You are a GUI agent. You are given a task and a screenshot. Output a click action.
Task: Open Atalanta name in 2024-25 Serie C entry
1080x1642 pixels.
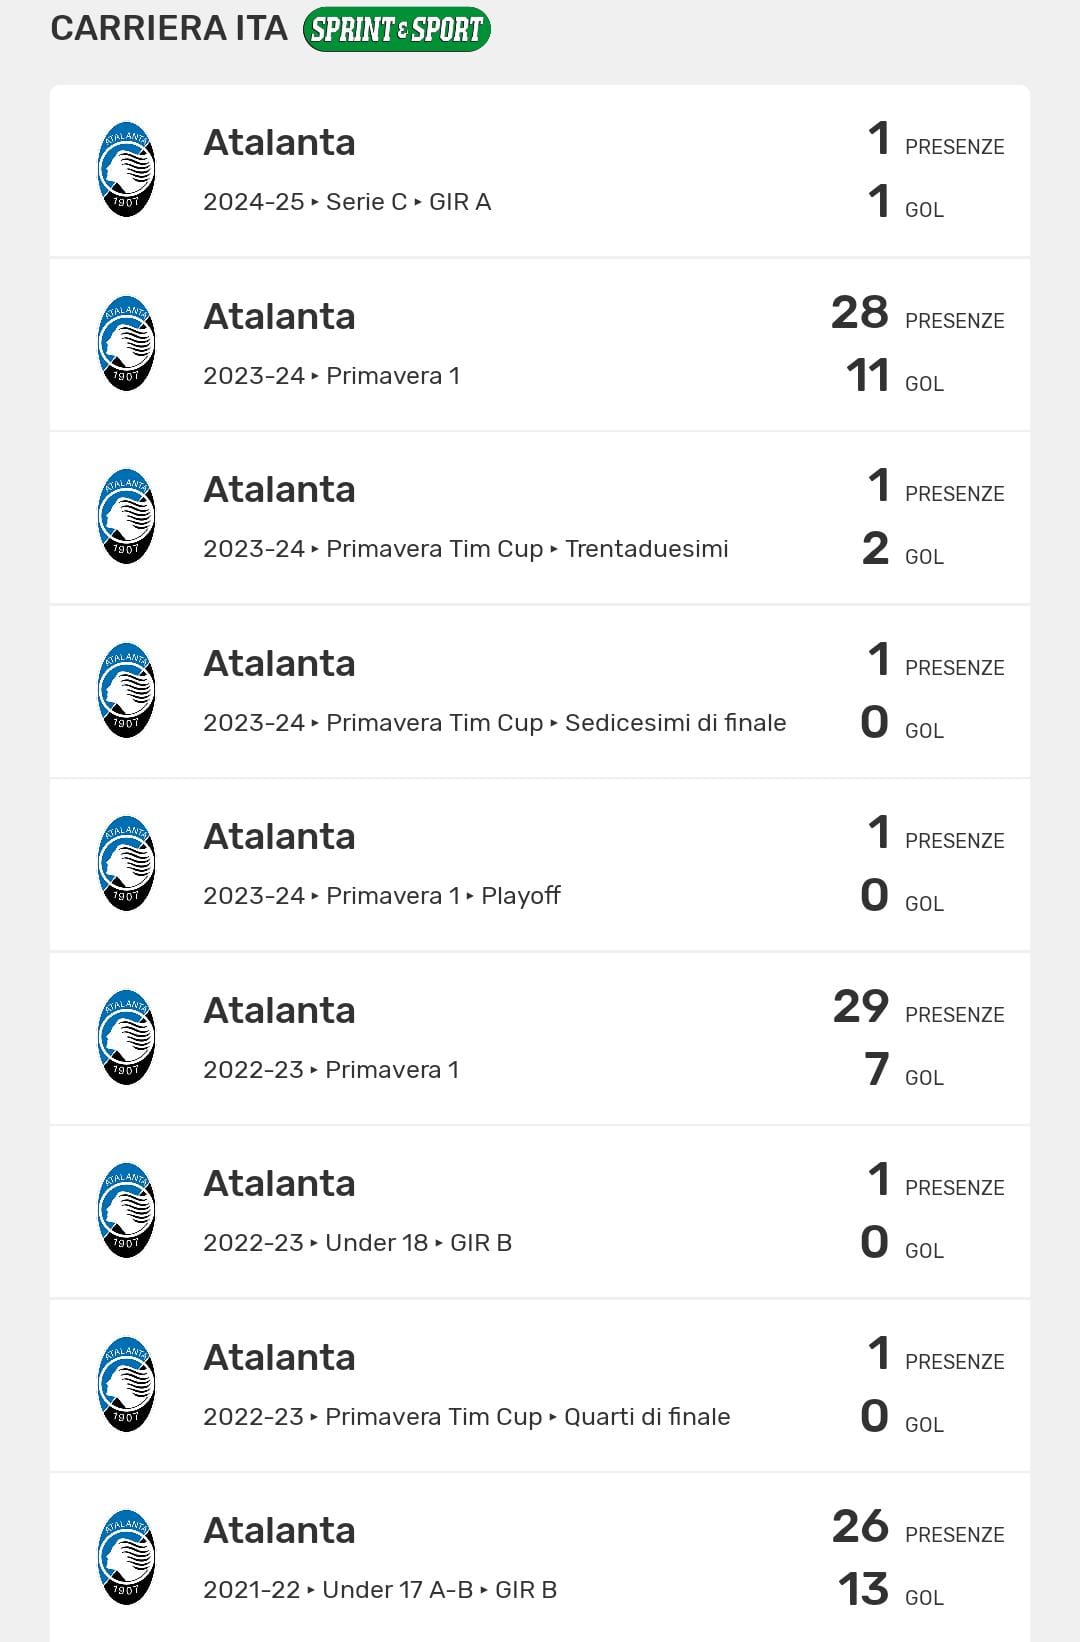point(279,143)
